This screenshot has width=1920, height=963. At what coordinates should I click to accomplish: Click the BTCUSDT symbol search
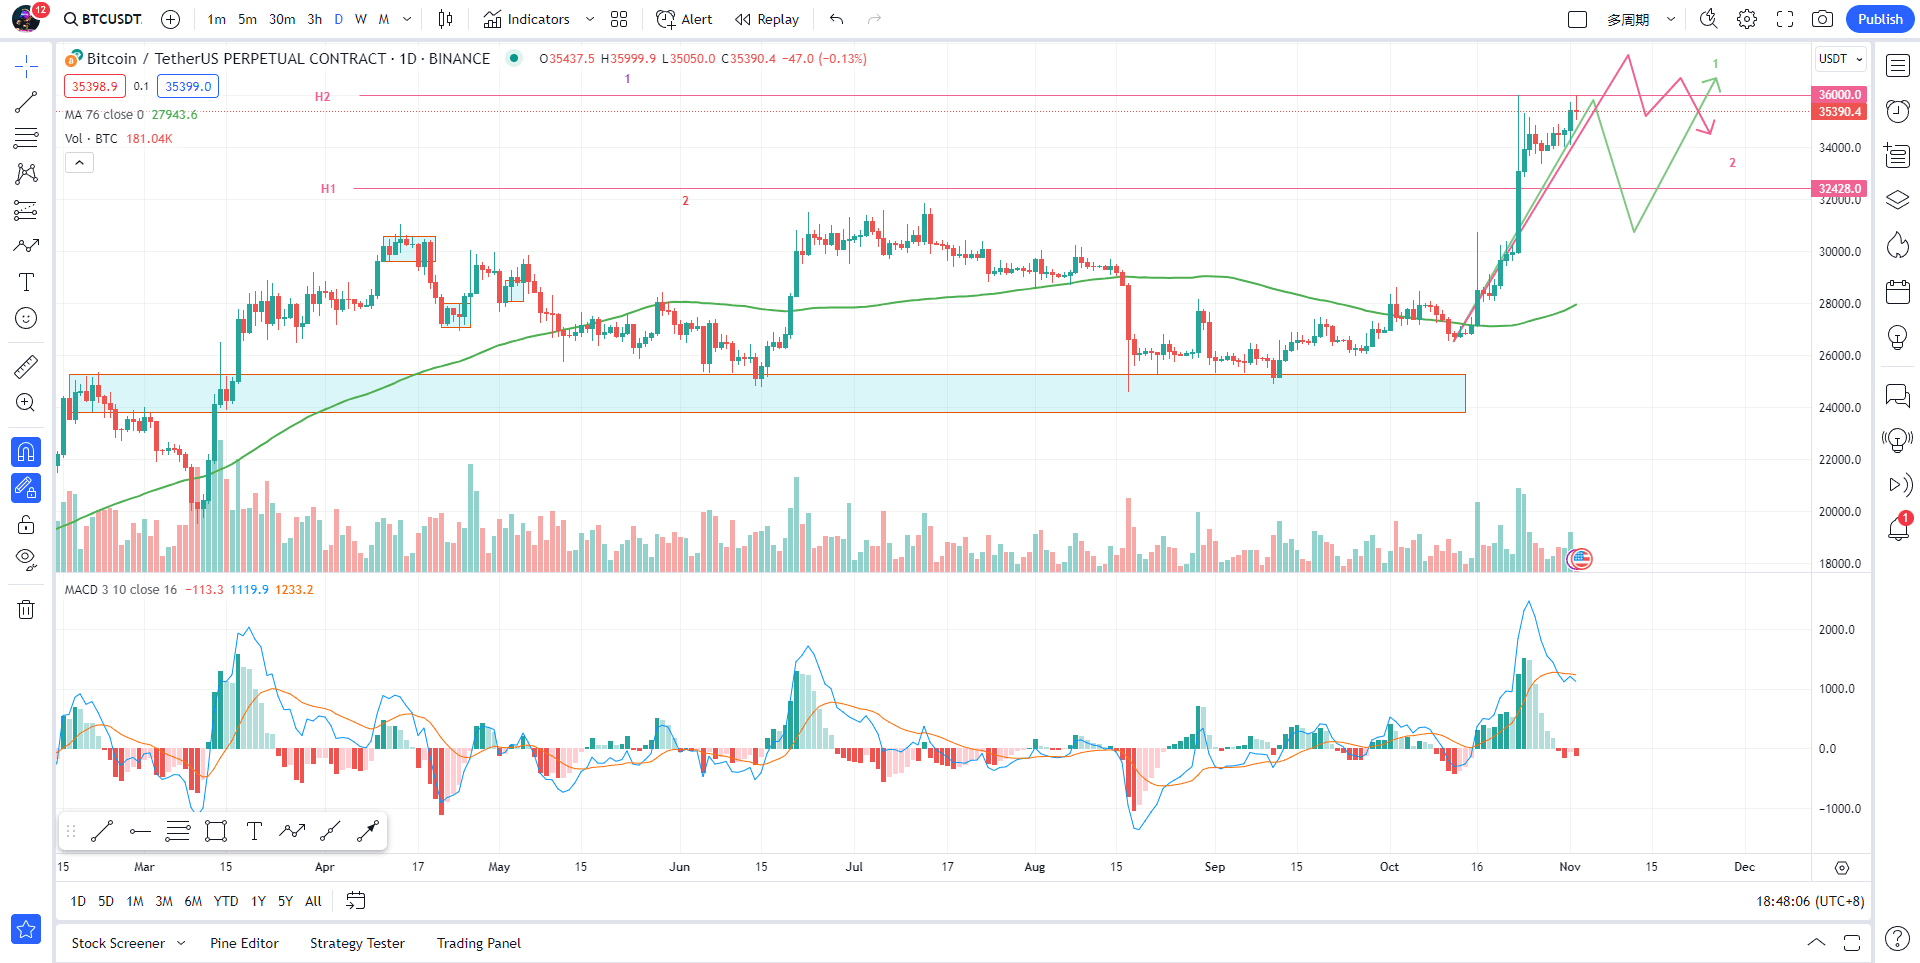tap(102, 19)
